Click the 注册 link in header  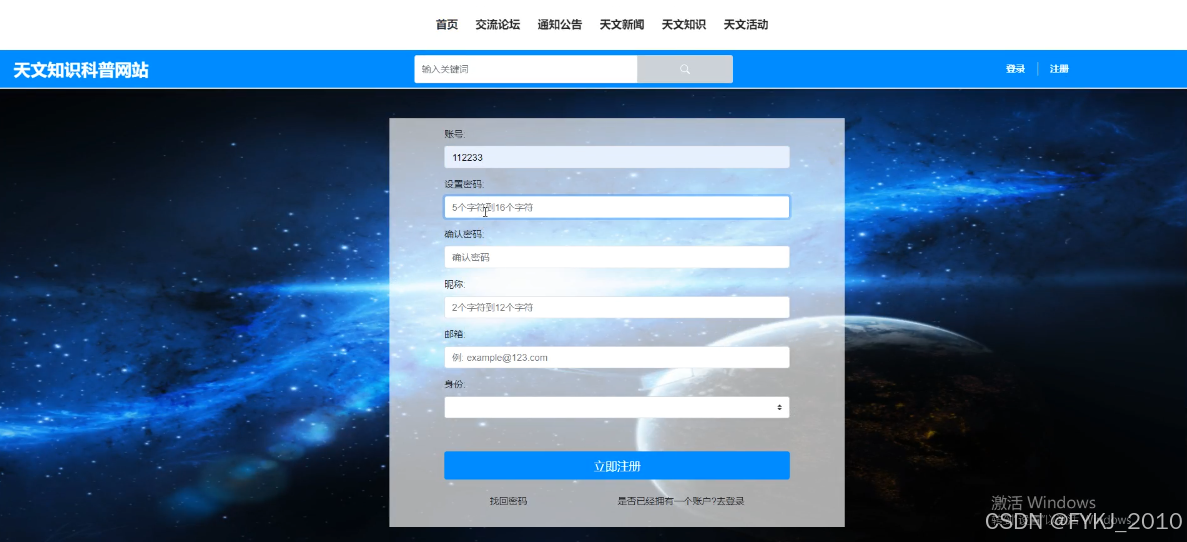coord(1059,69)
